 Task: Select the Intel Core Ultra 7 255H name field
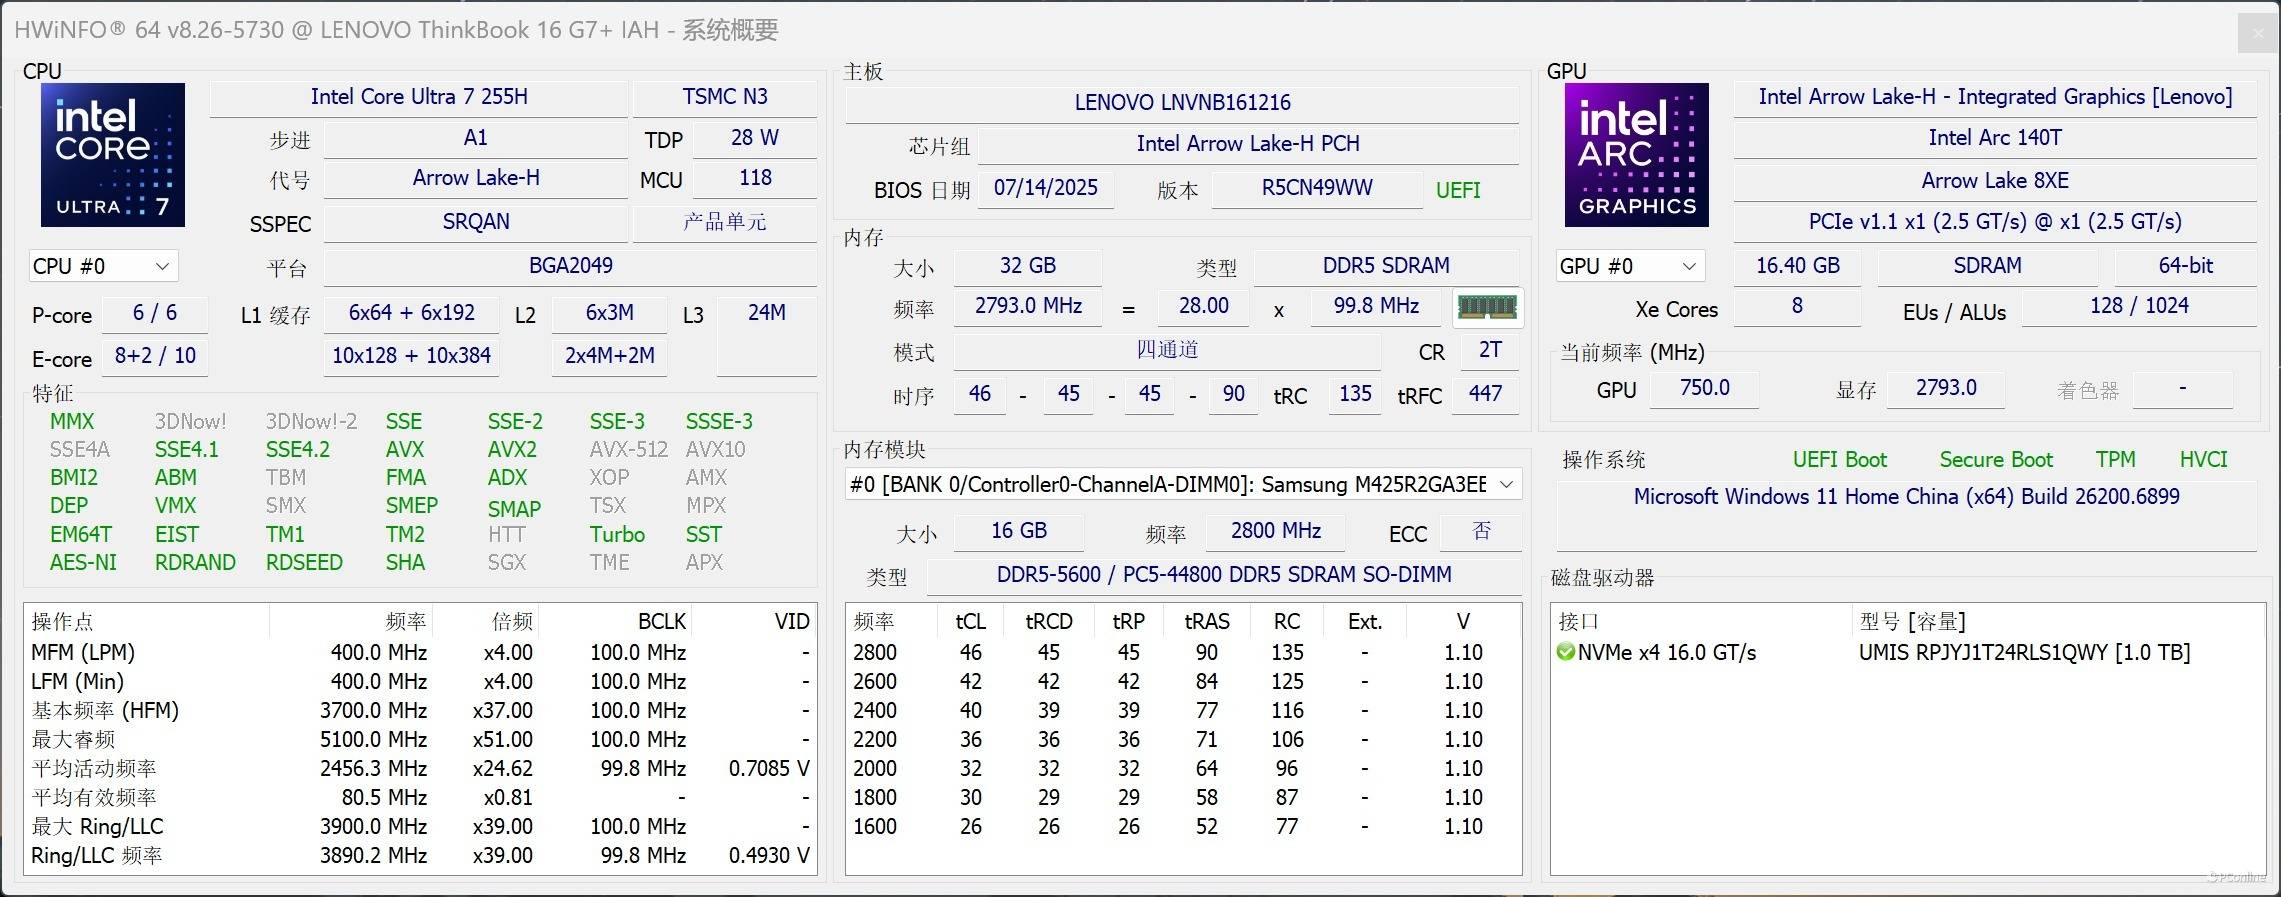point(418,97)
